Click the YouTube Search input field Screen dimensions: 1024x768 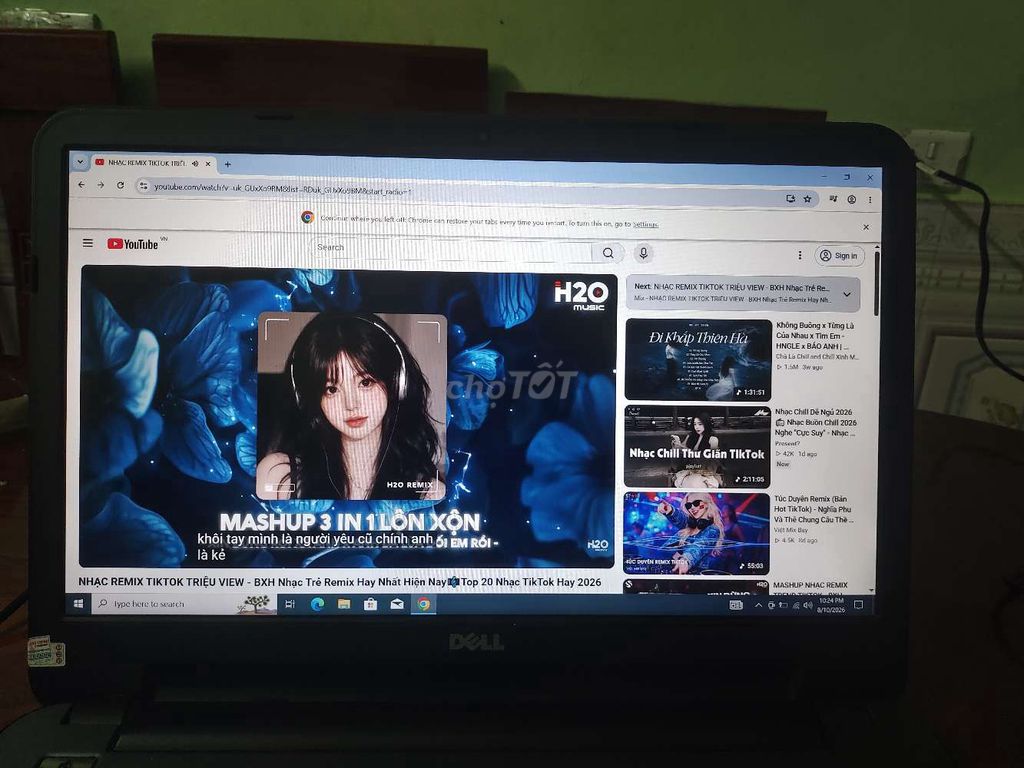pyautogui.click(x=451, y=249)
